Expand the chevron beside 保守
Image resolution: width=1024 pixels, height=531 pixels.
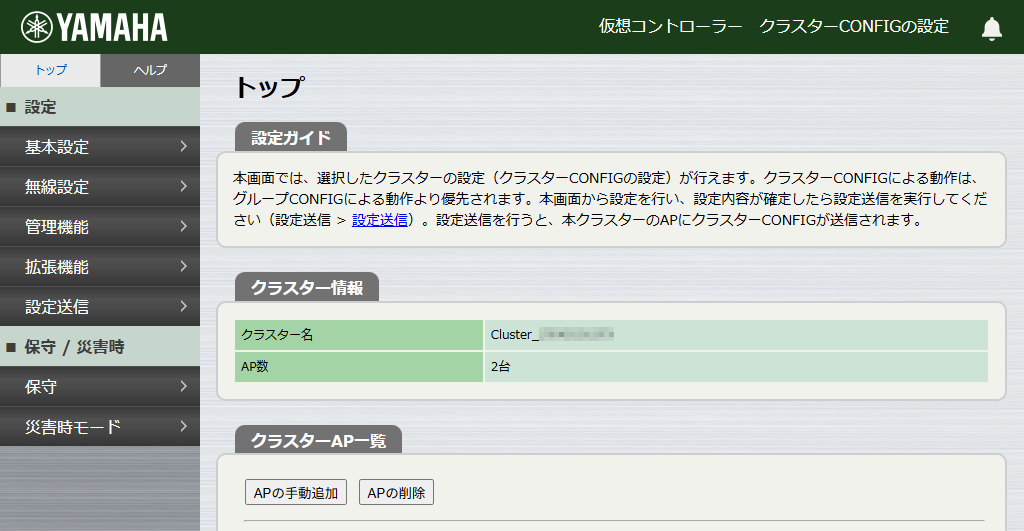point(184,387)
